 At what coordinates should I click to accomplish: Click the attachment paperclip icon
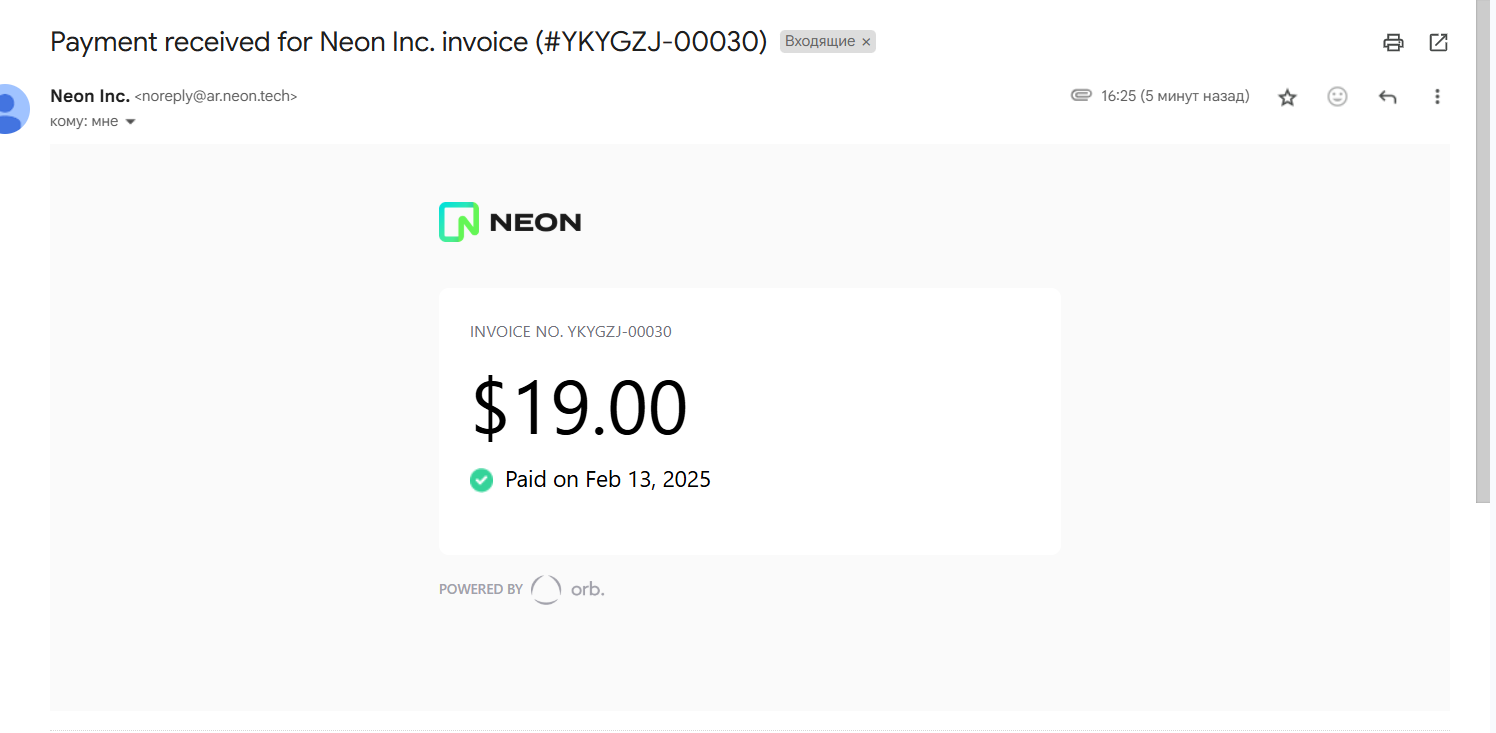tap(1080, 96)
